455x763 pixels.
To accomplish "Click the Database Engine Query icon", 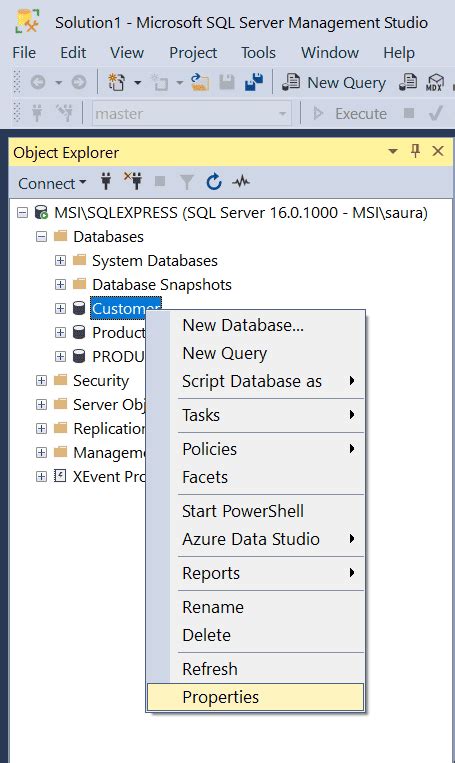I will point(408,82).
